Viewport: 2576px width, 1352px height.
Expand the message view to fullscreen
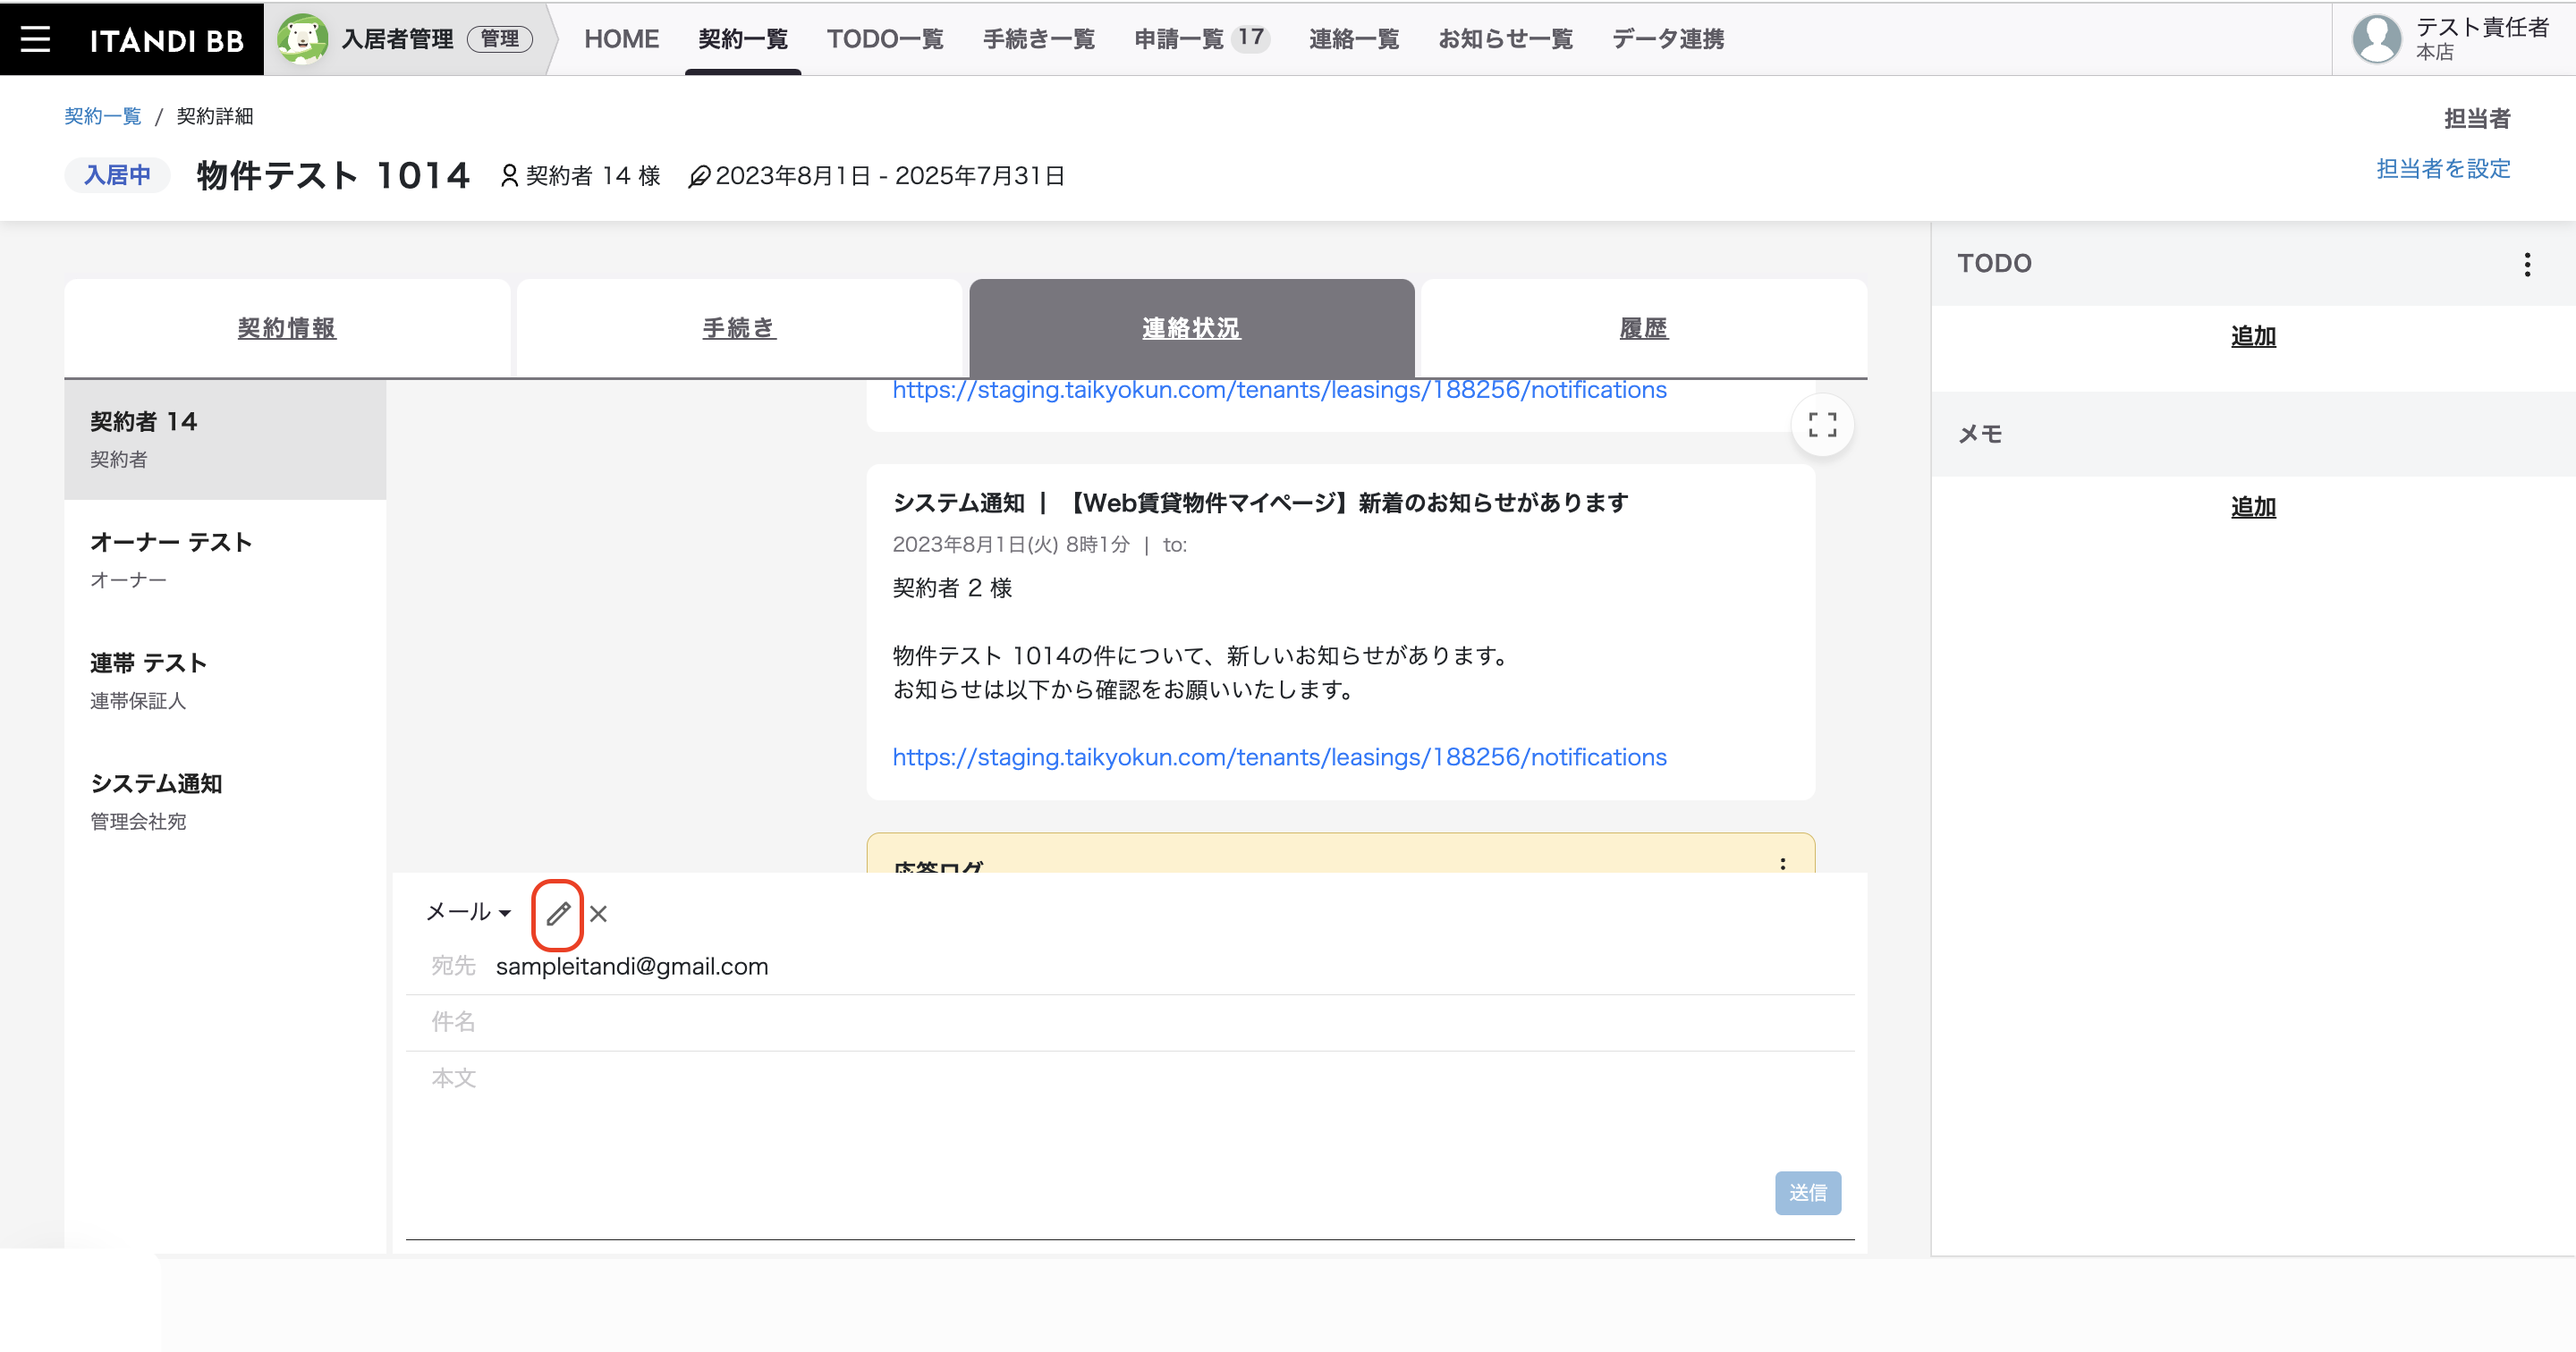[x=1822, y=425]
